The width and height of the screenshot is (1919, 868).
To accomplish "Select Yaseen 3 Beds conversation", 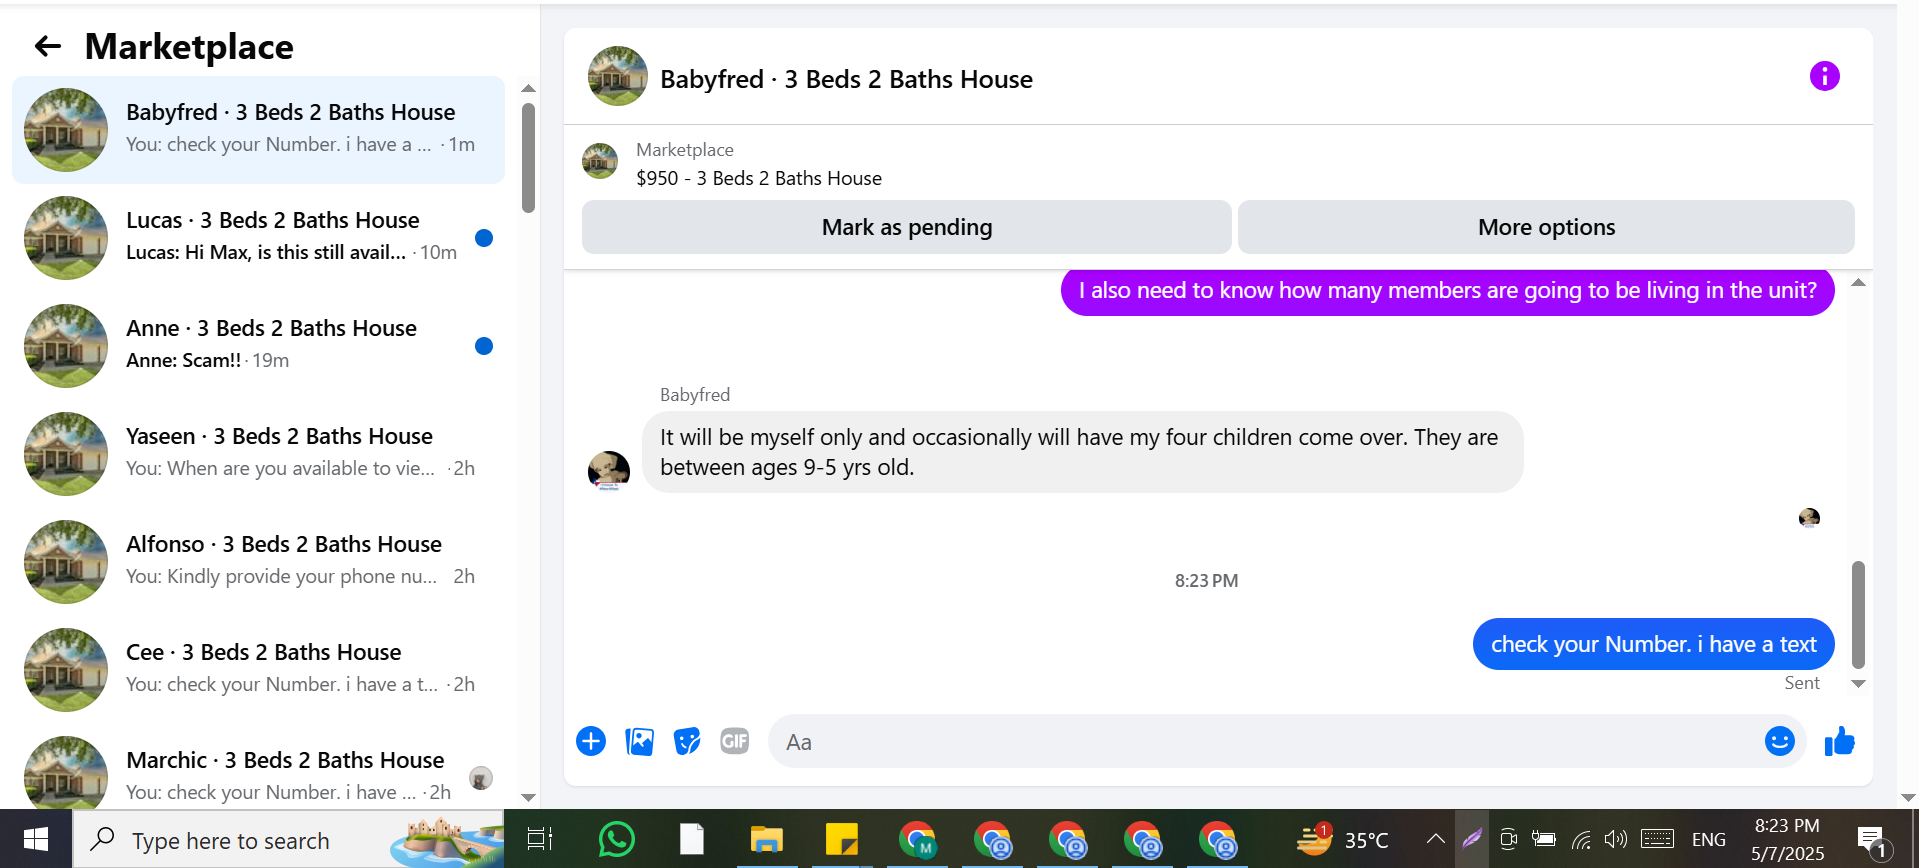I will point(258,454).
